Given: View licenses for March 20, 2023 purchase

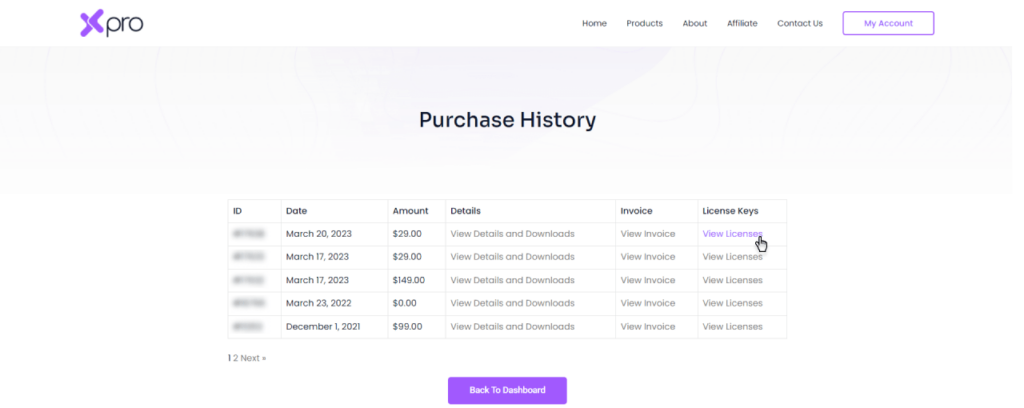Looking at the screenshot, I should point(732,234).
